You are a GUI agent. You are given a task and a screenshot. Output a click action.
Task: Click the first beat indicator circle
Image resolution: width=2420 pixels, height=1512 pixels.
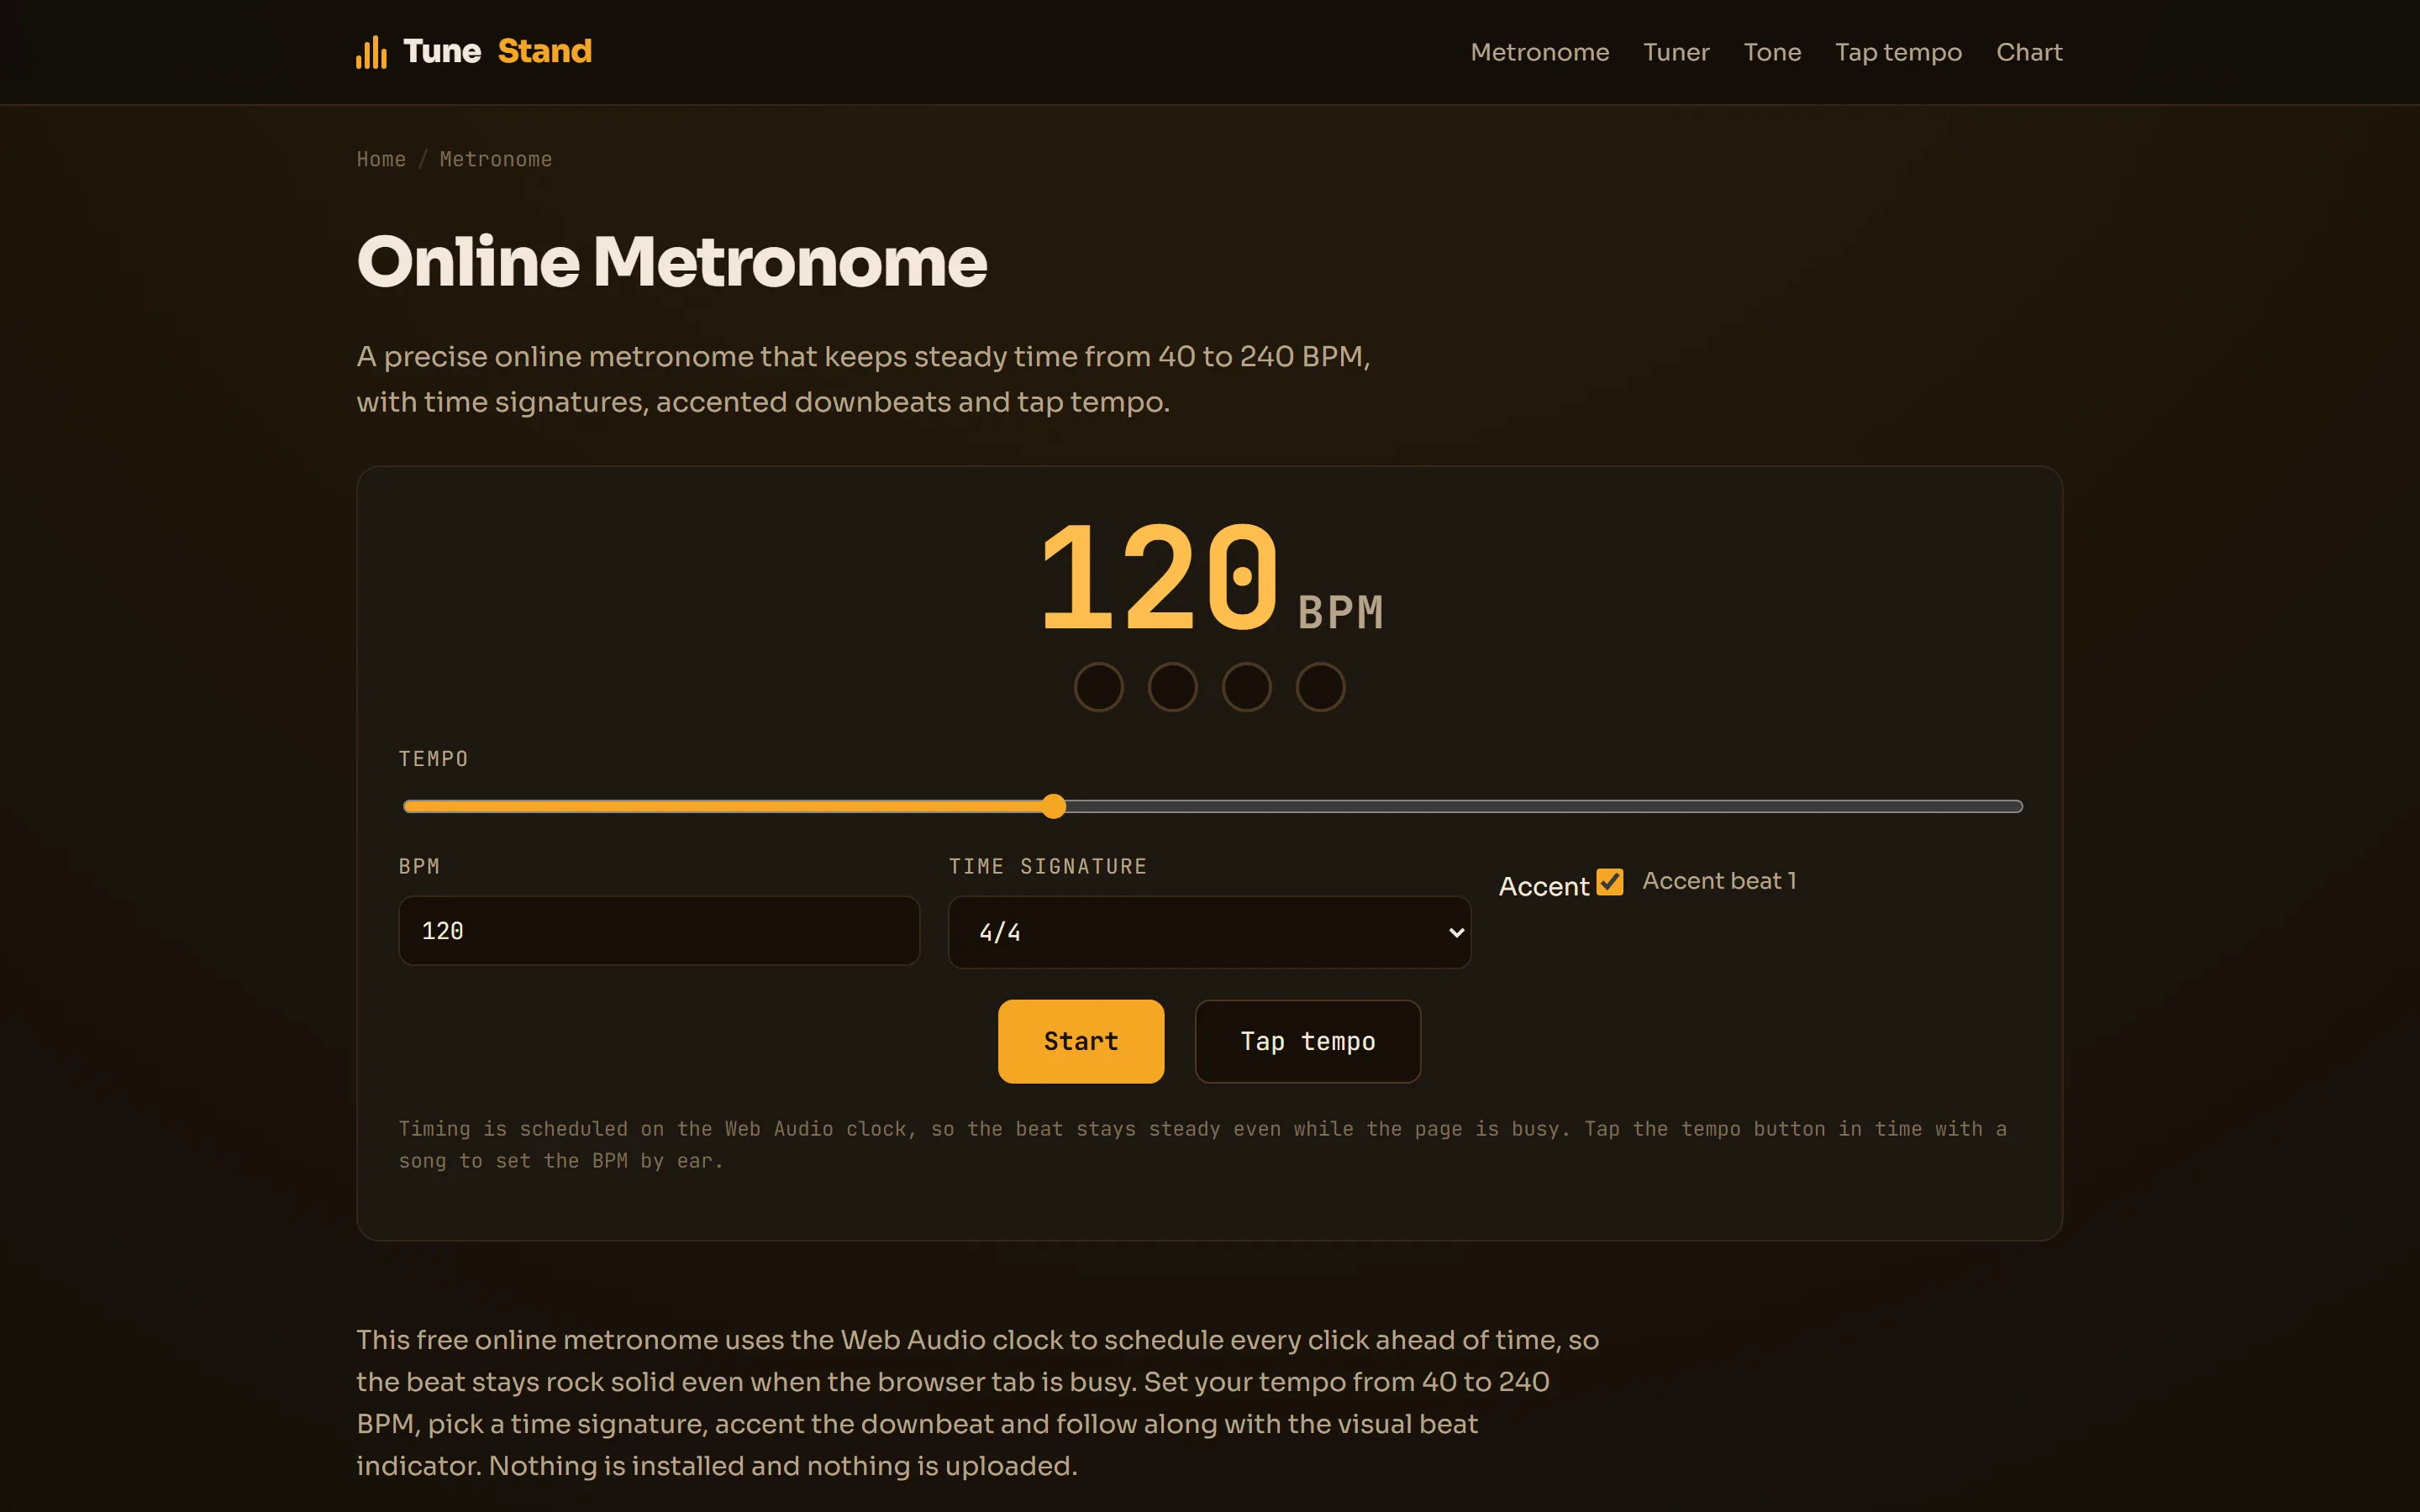pyautogui.click(x=1098, y=687)
